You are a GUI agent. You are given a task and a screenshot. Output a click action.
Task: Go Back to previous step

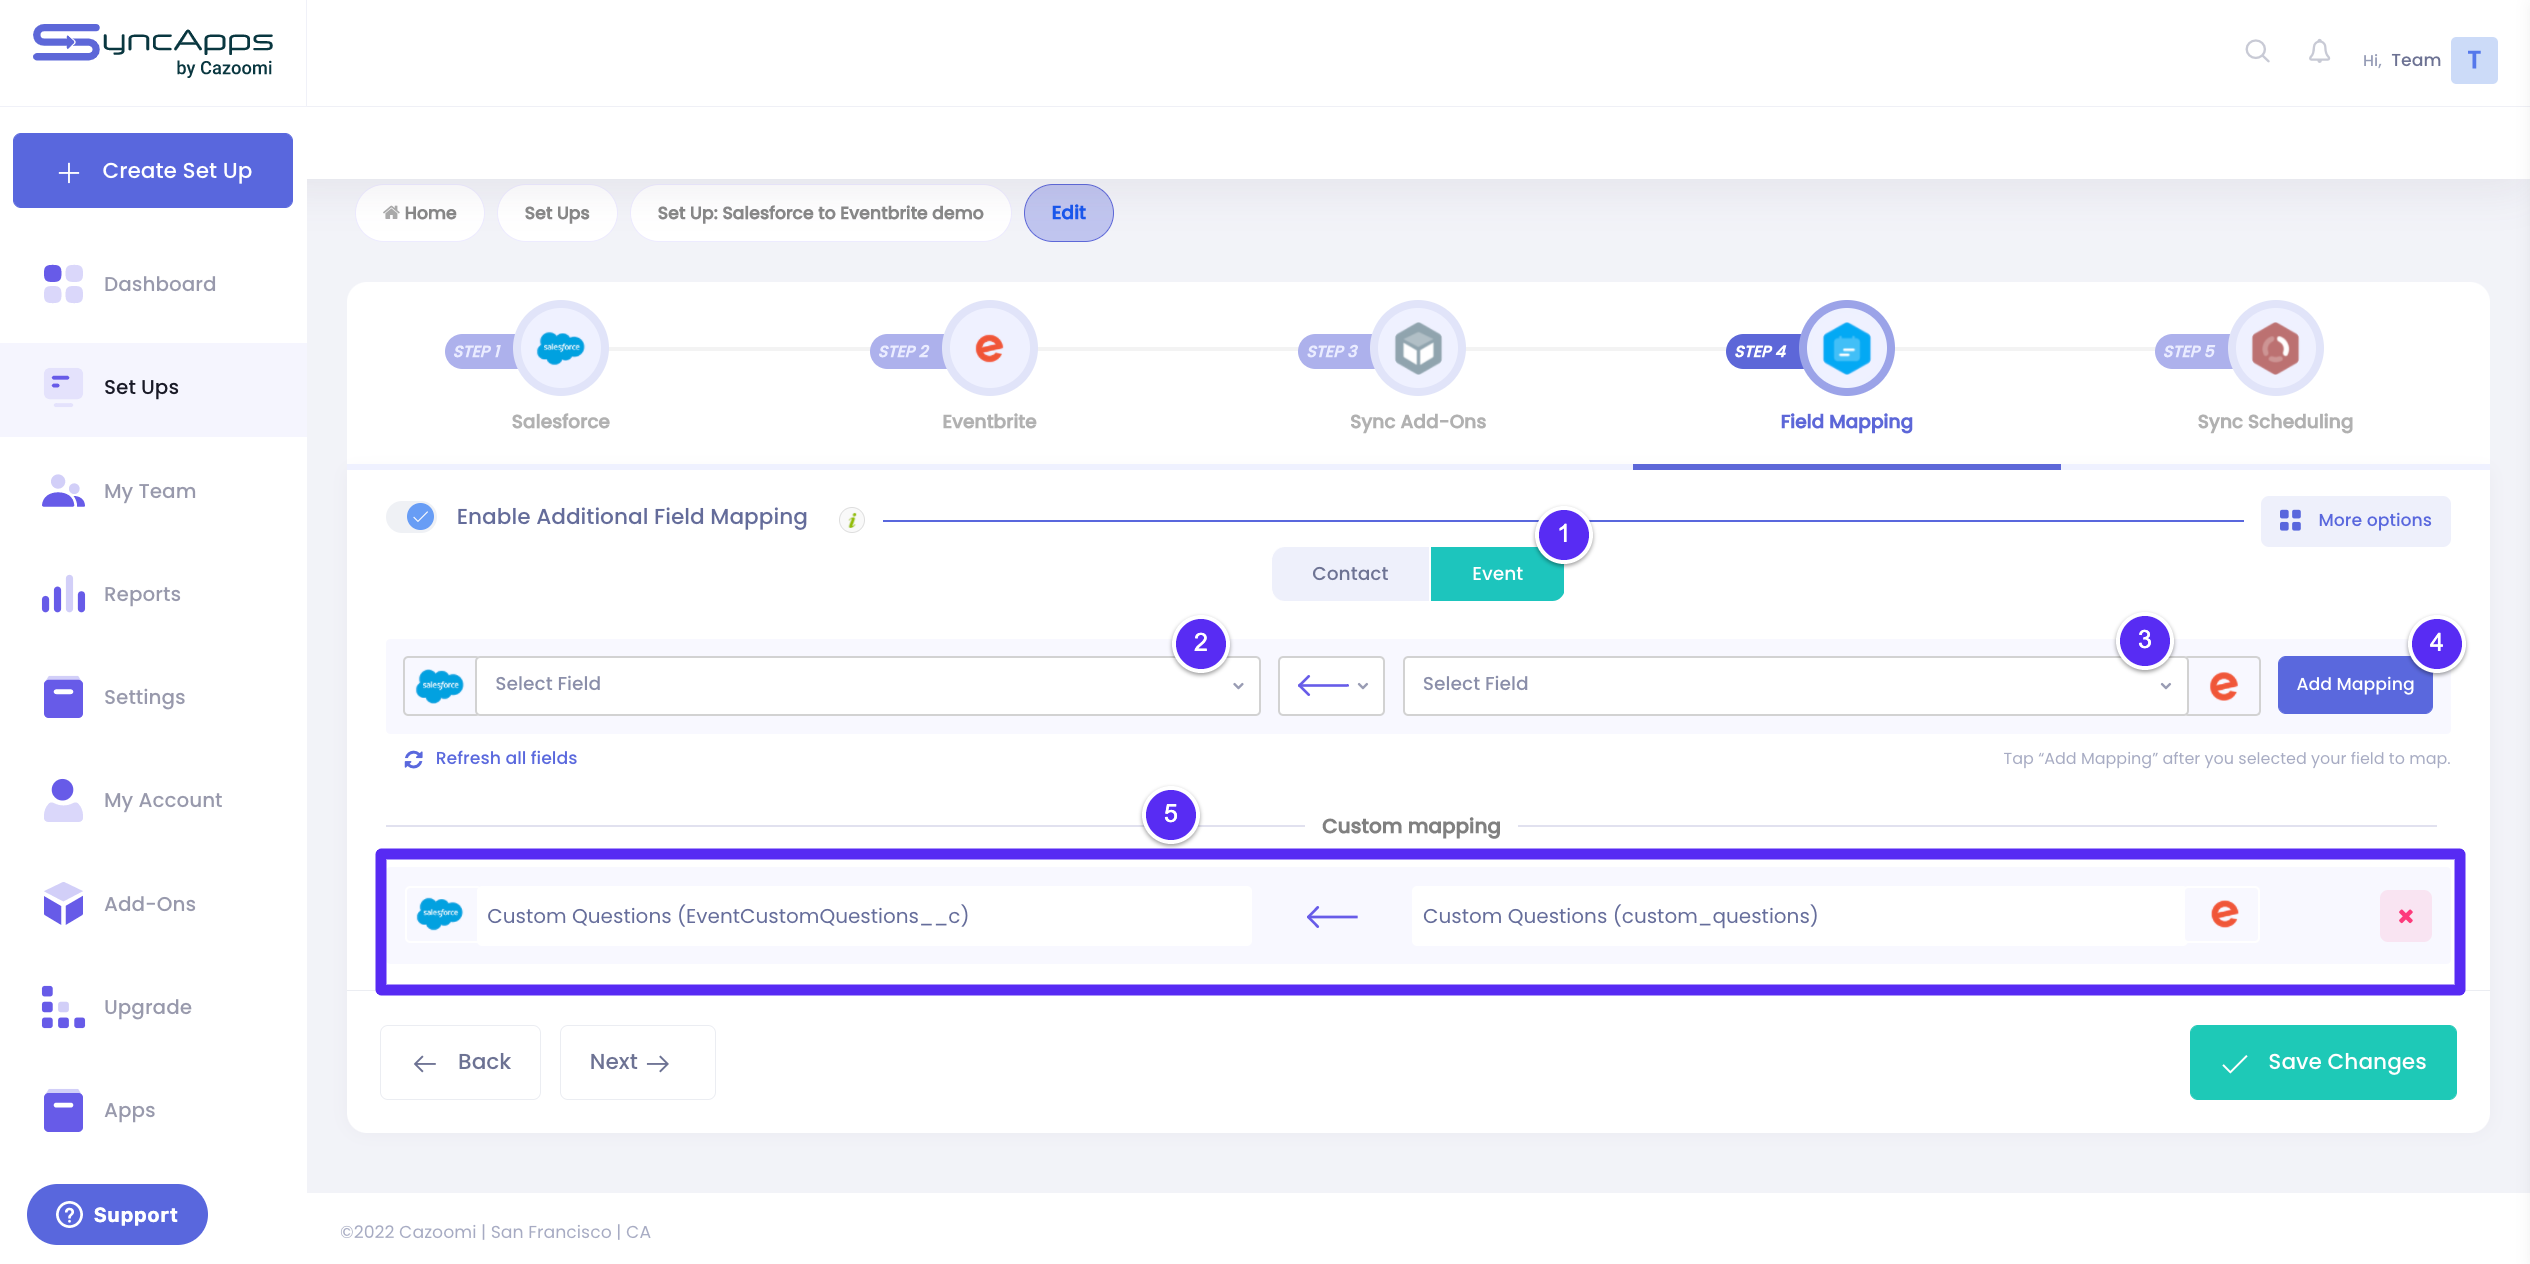[x=460, y=1062]
